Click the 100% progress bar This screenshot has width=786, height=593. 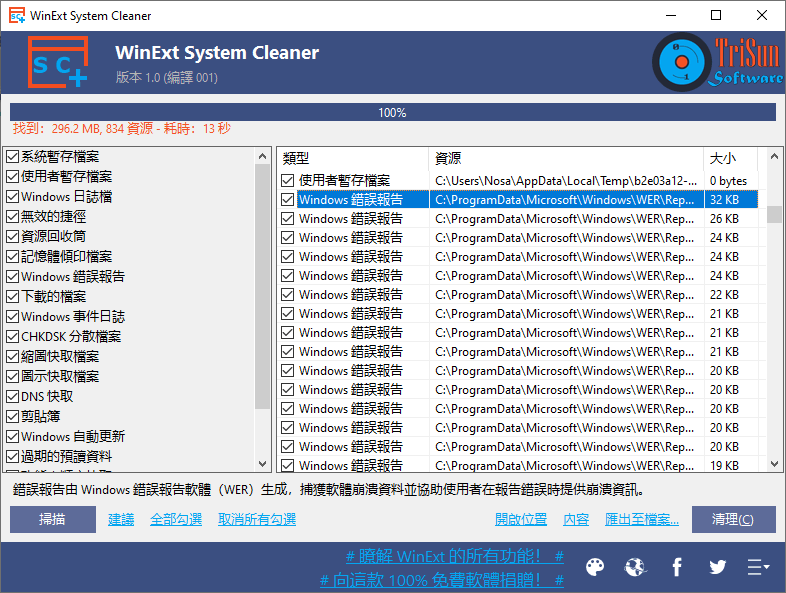pyautogui.click(x=392, y=112)
